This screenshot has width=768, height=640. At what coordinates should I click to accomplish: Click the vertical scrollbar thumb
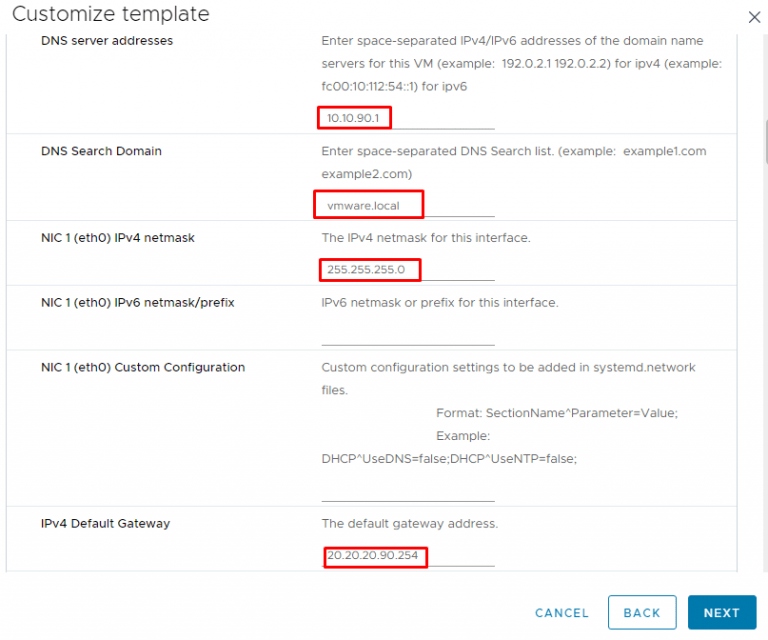(765, 148)
